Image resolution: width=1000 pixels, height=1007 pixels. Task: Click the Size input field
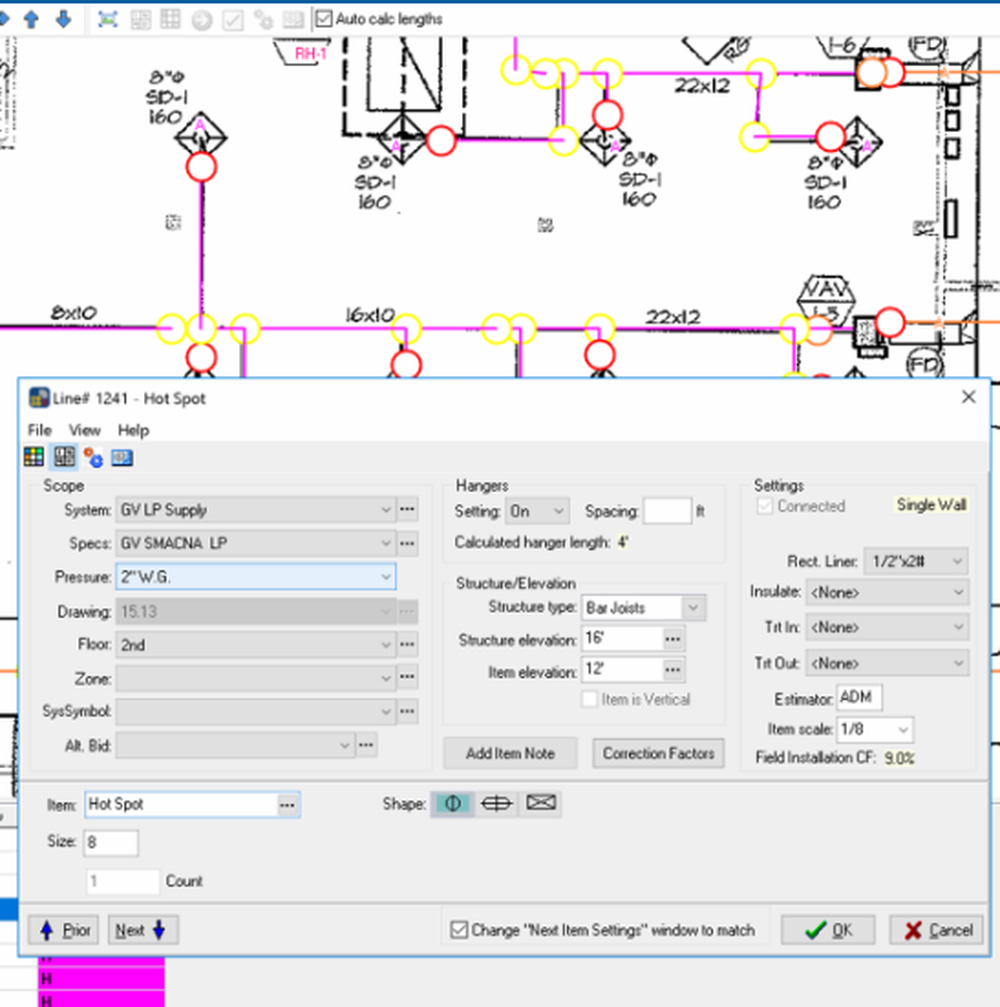110,843
